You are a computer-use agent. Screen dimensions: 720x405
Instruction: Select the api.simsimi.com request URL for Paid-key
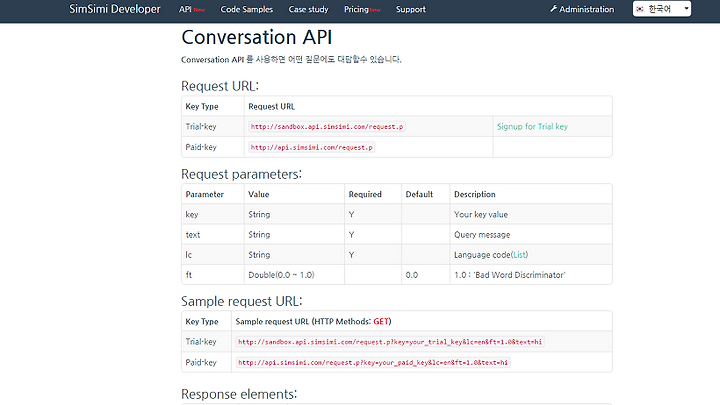312,147
